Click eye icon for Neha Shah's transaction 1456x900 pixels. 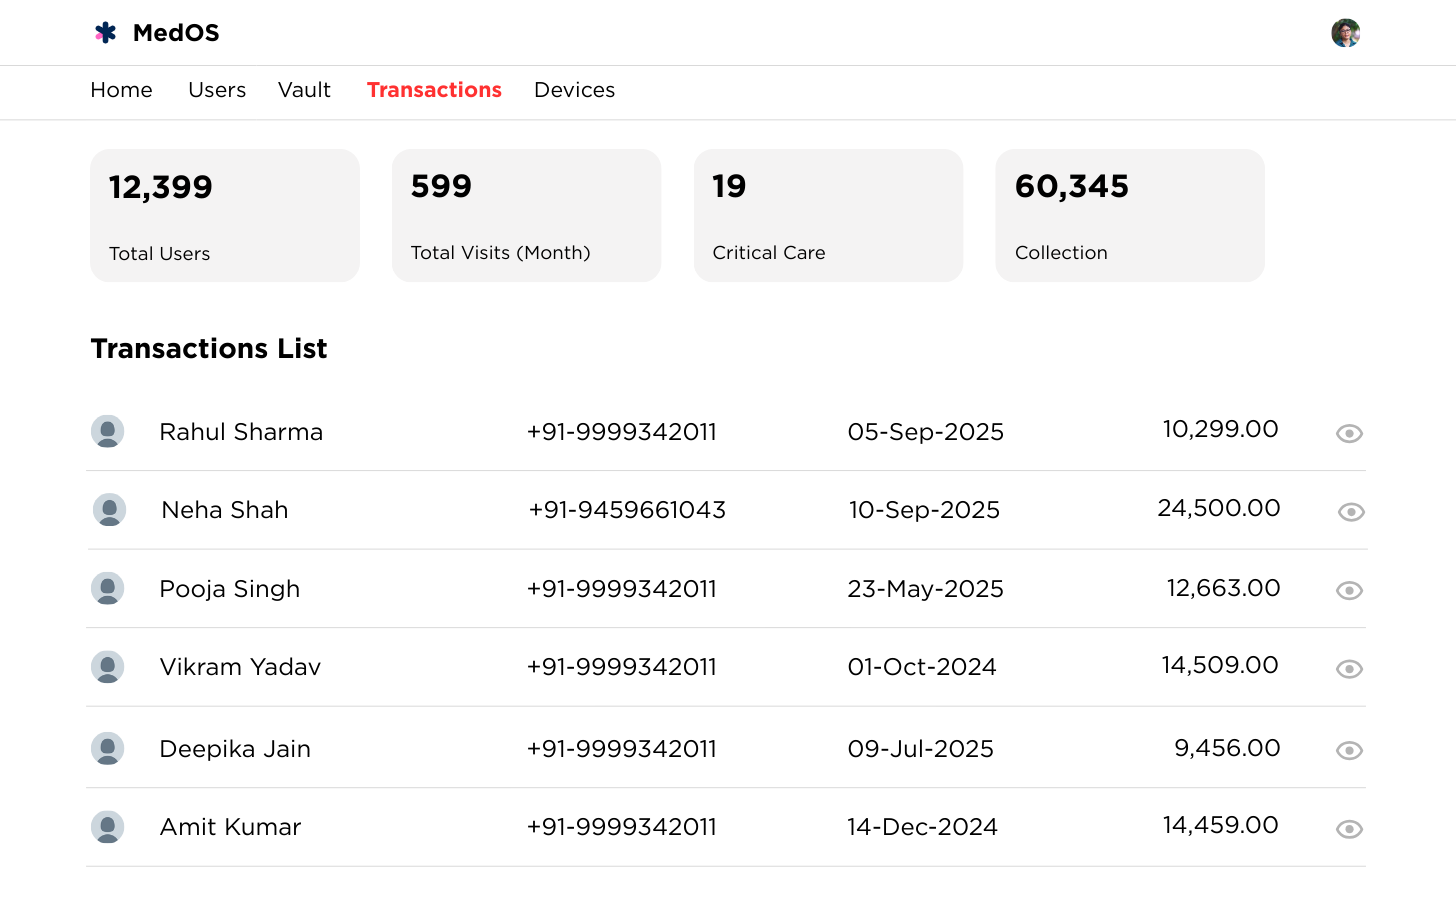point(1351,512)
